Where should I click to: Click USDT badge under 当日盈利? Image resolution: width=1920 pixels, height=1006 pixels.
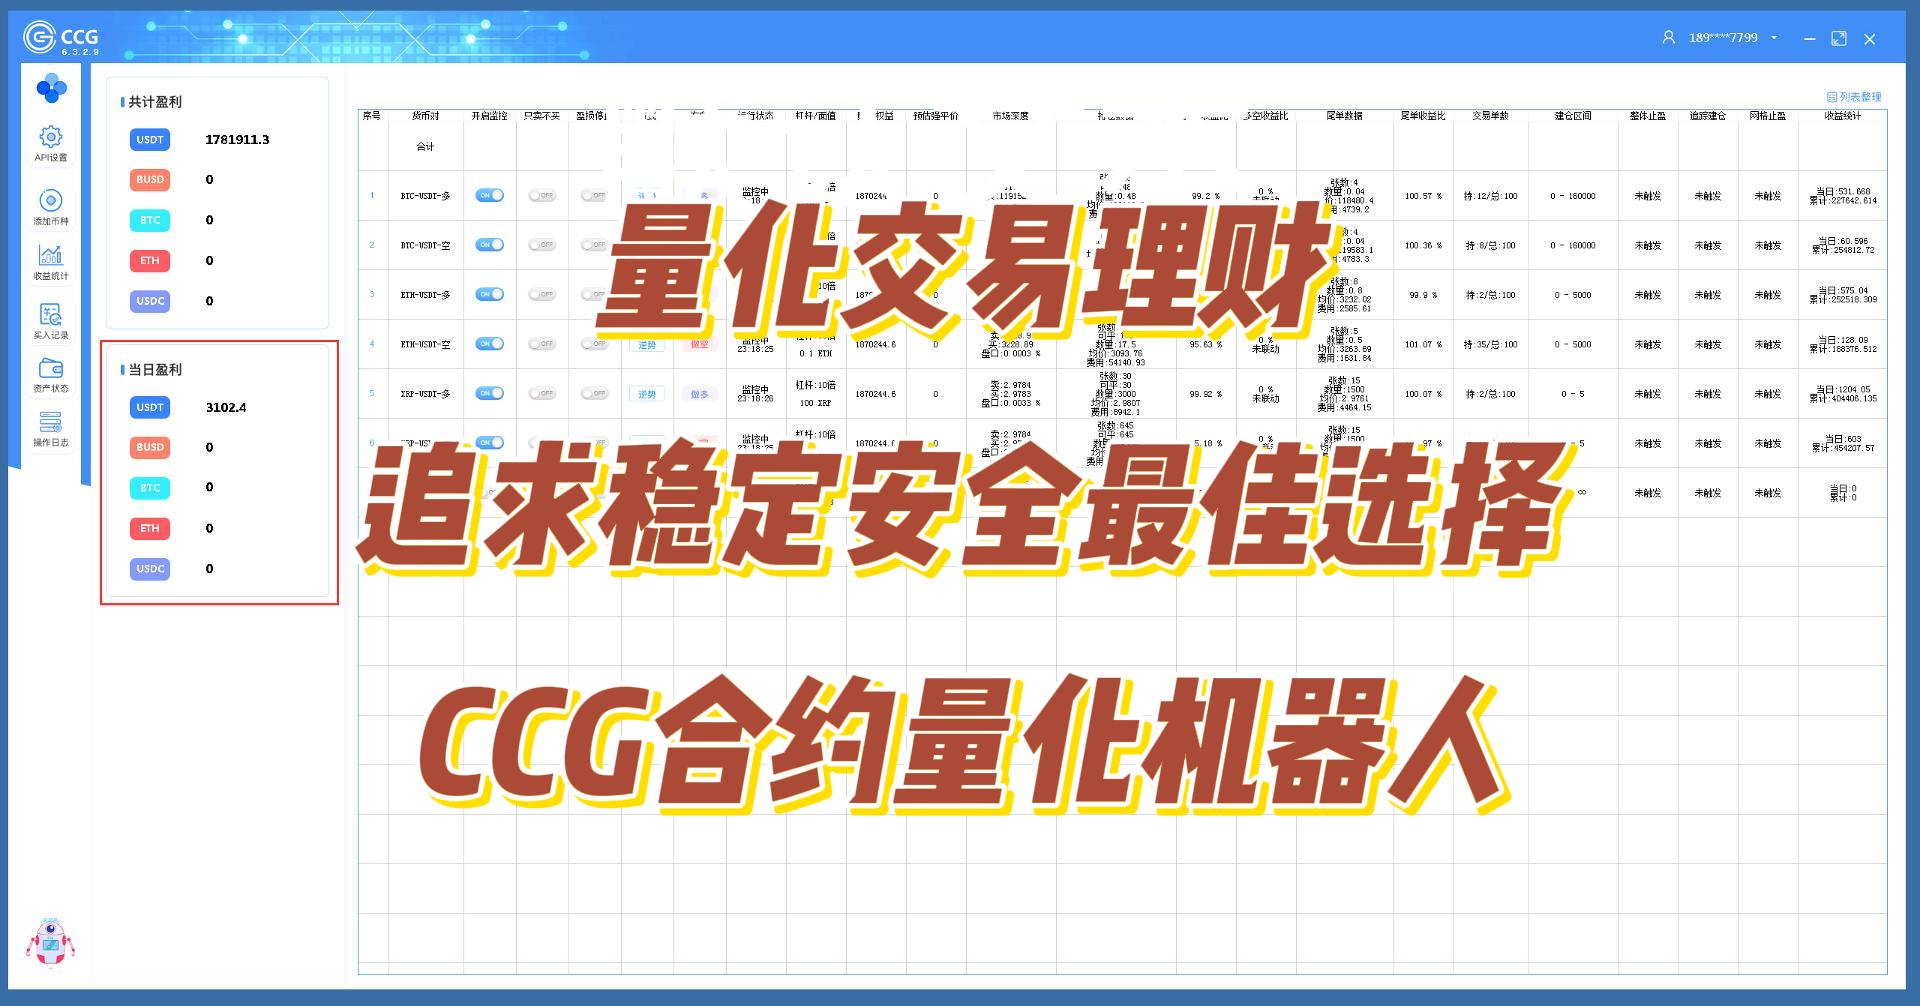(150, 408)
